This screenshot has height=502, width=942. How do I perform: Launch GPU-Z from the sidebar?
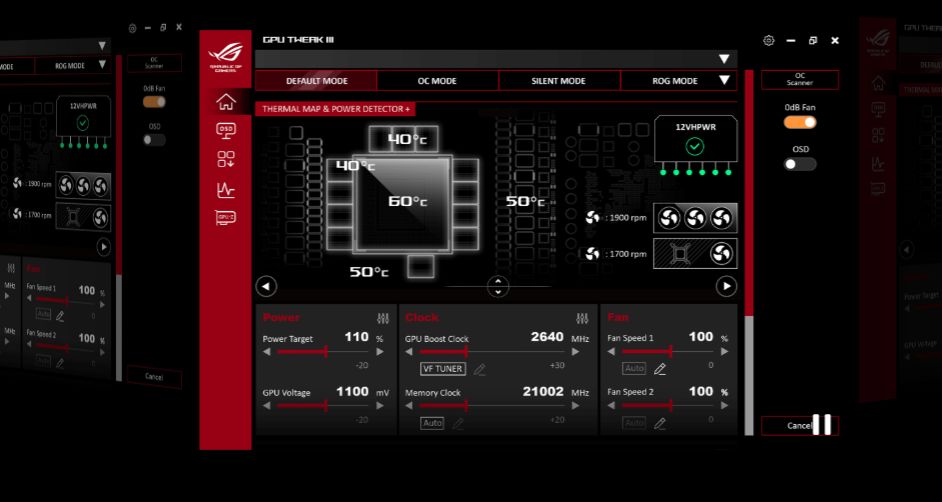coord(226,217)
